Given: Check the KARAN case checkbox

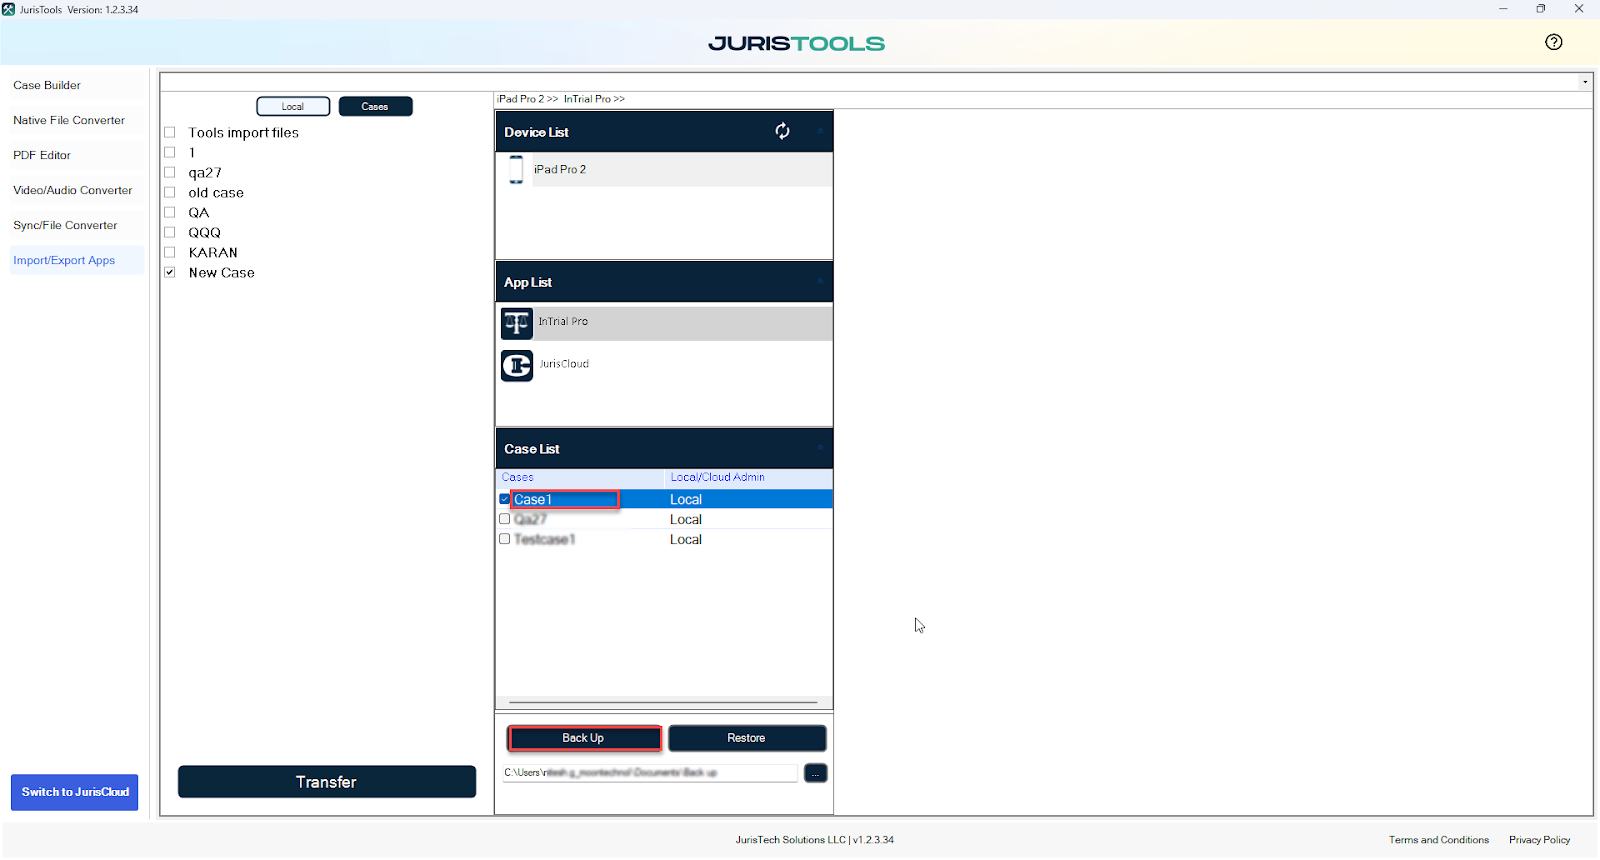Looking at the screenshot, I should (x=170, y=252).
